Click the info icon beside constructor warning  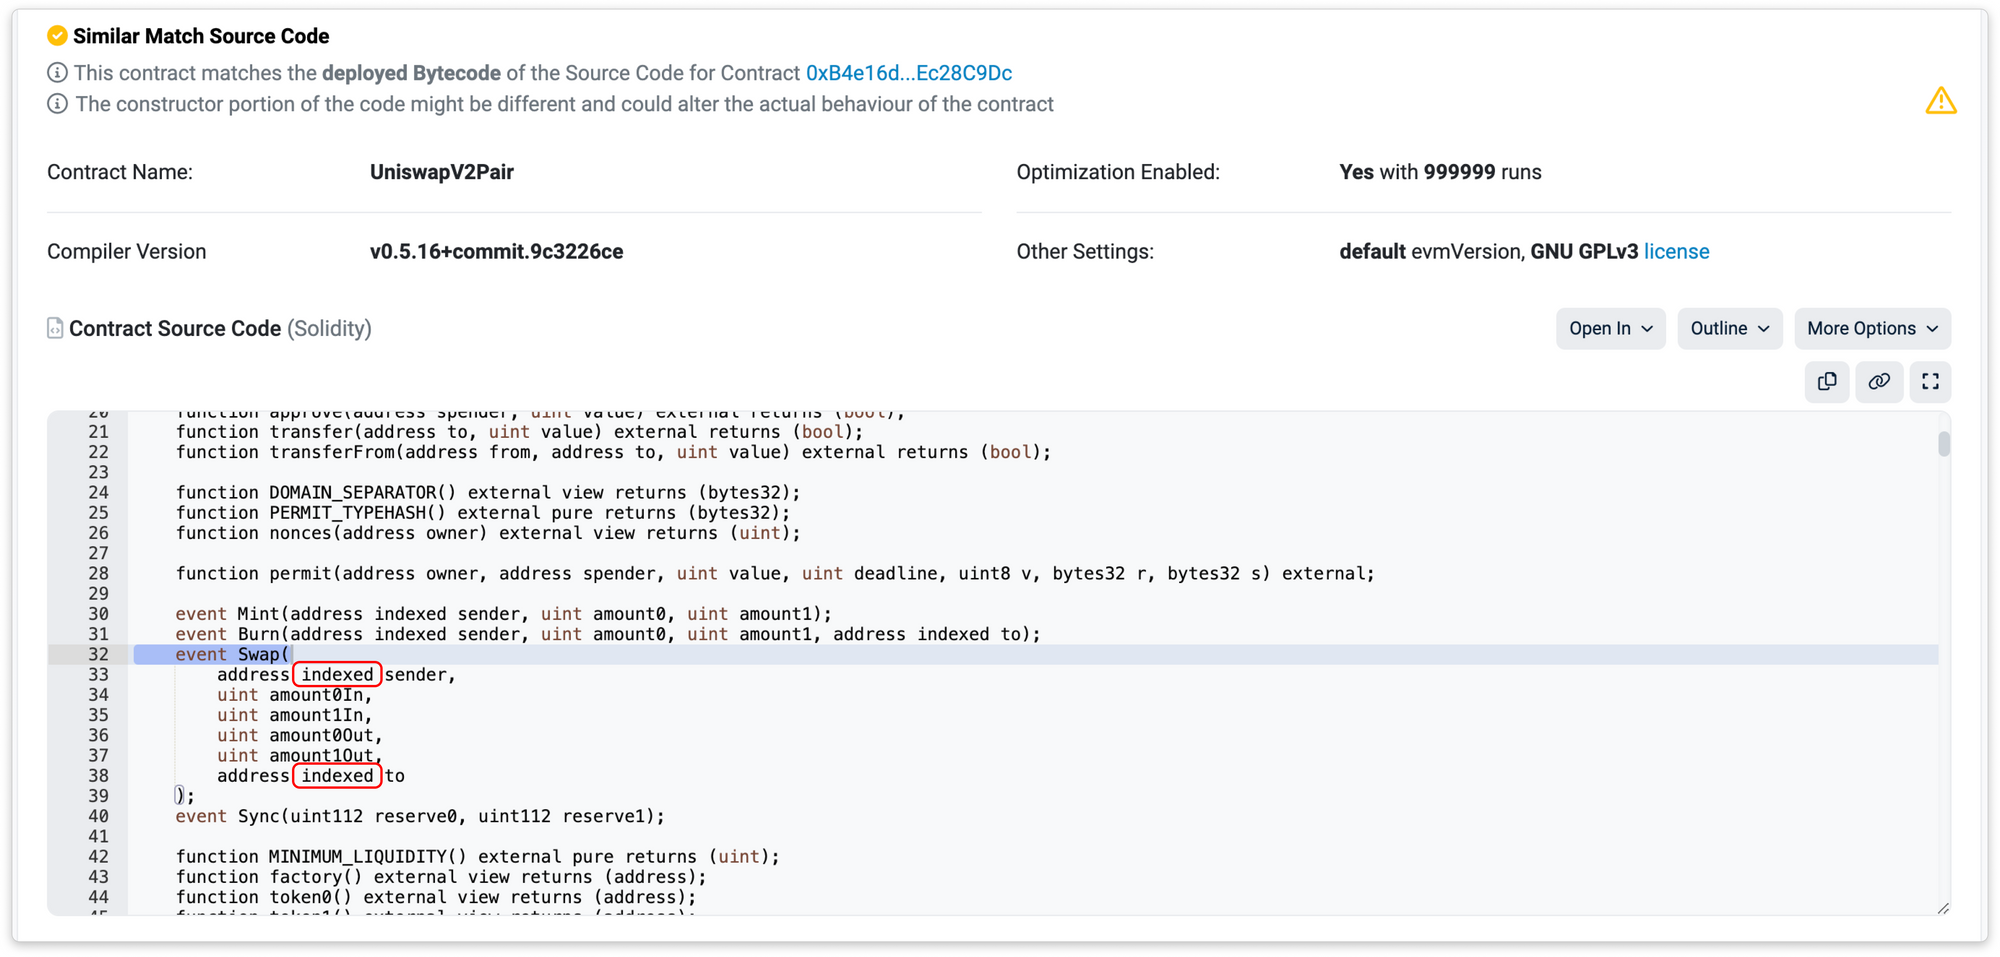57,104
